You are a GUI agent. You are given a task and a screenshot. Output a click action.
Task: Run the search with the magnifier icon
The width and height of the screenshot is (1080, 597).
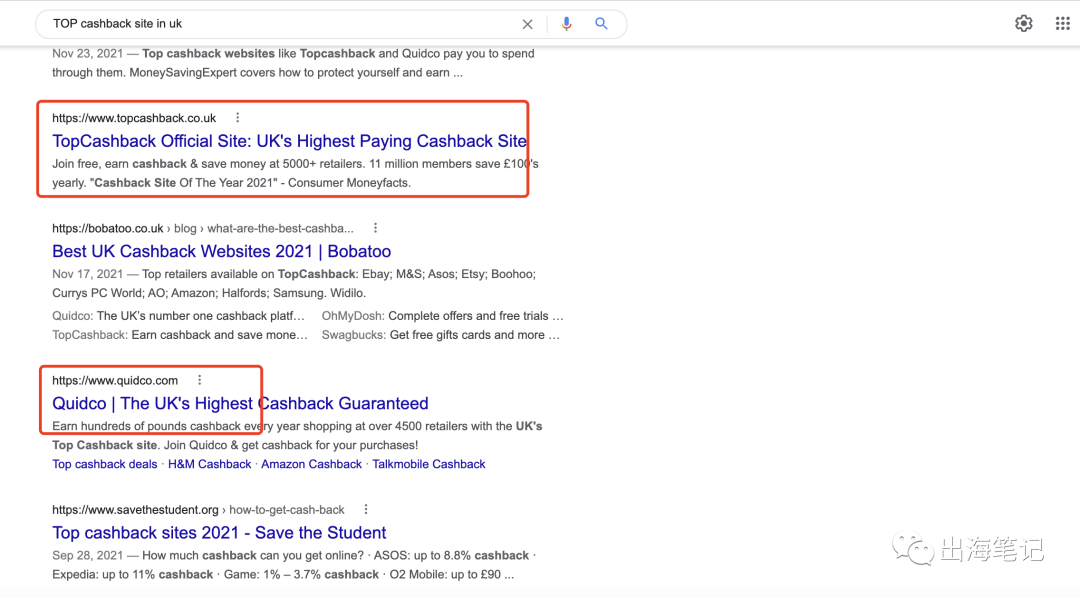pyautogui.click(x=601, y=23)
